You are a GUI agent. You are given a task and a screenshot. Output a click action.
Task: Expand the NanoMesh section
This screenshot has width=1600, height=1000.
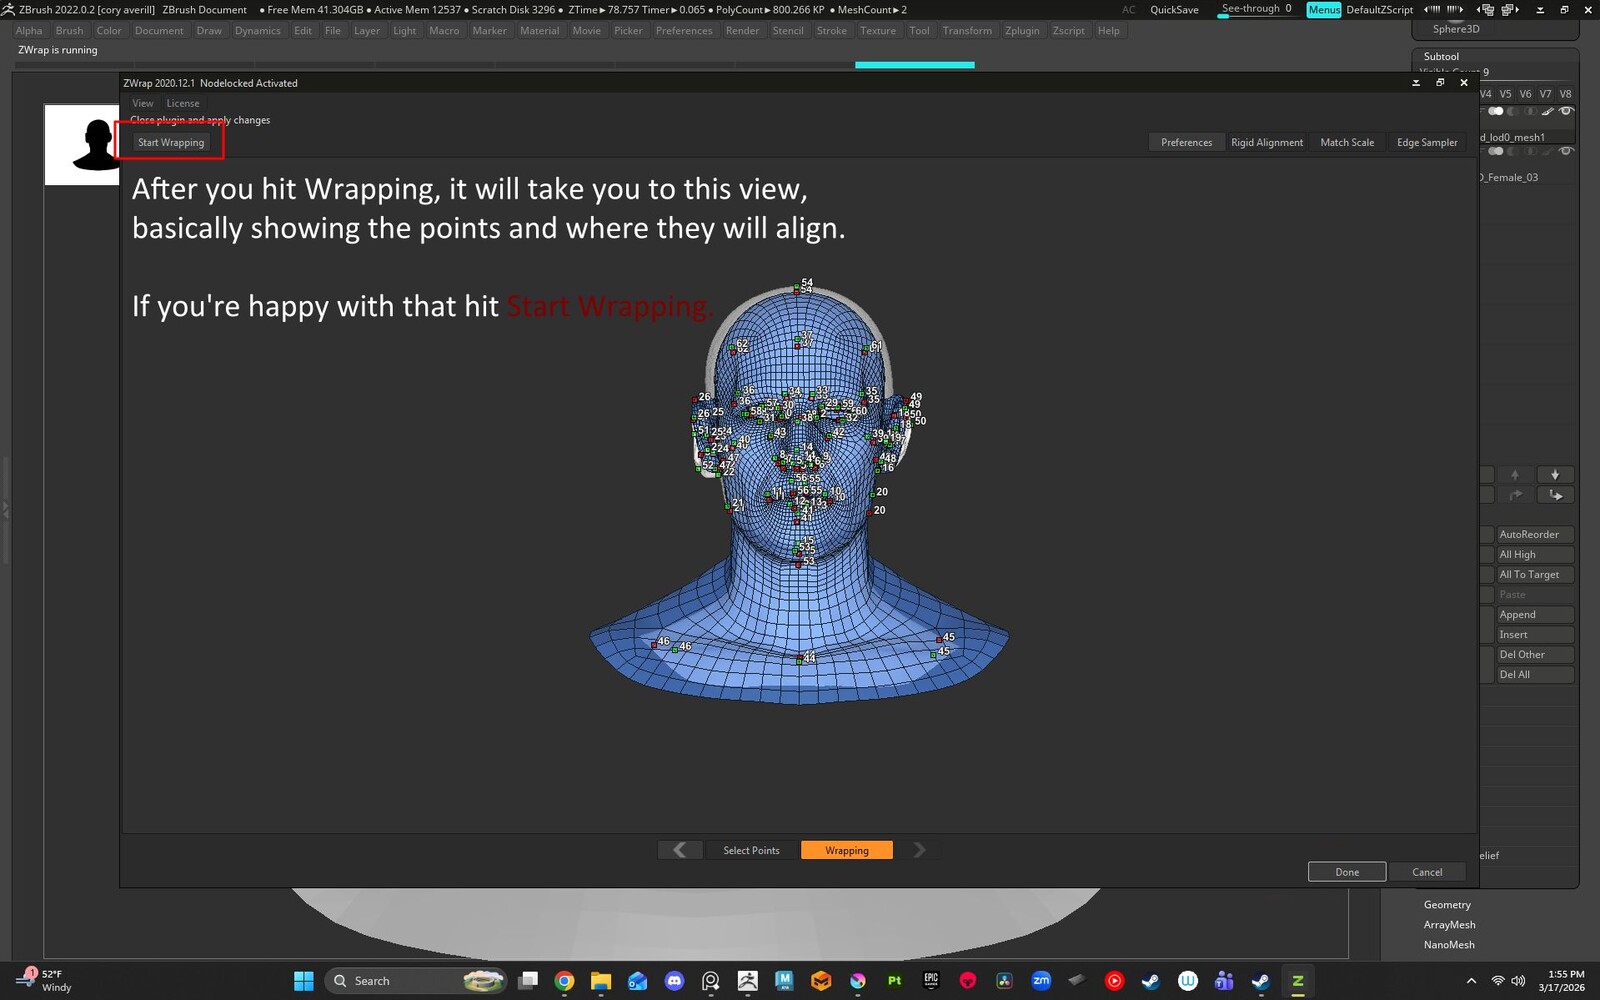1448,945
